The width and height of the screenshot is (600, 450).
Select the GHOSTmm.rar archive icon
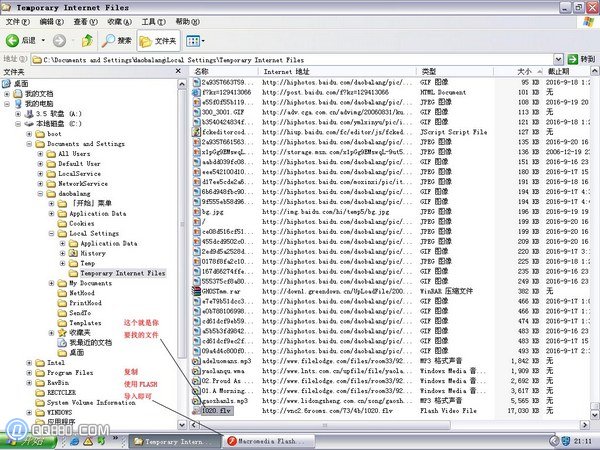tap(196, 291)
